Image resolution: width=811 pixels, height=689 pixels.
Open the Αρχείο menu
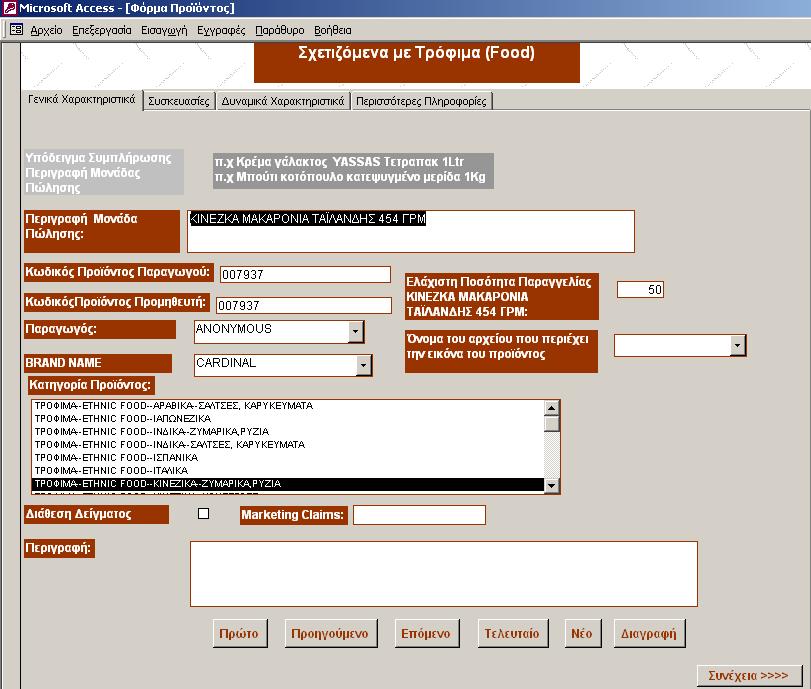click(46, 30)
